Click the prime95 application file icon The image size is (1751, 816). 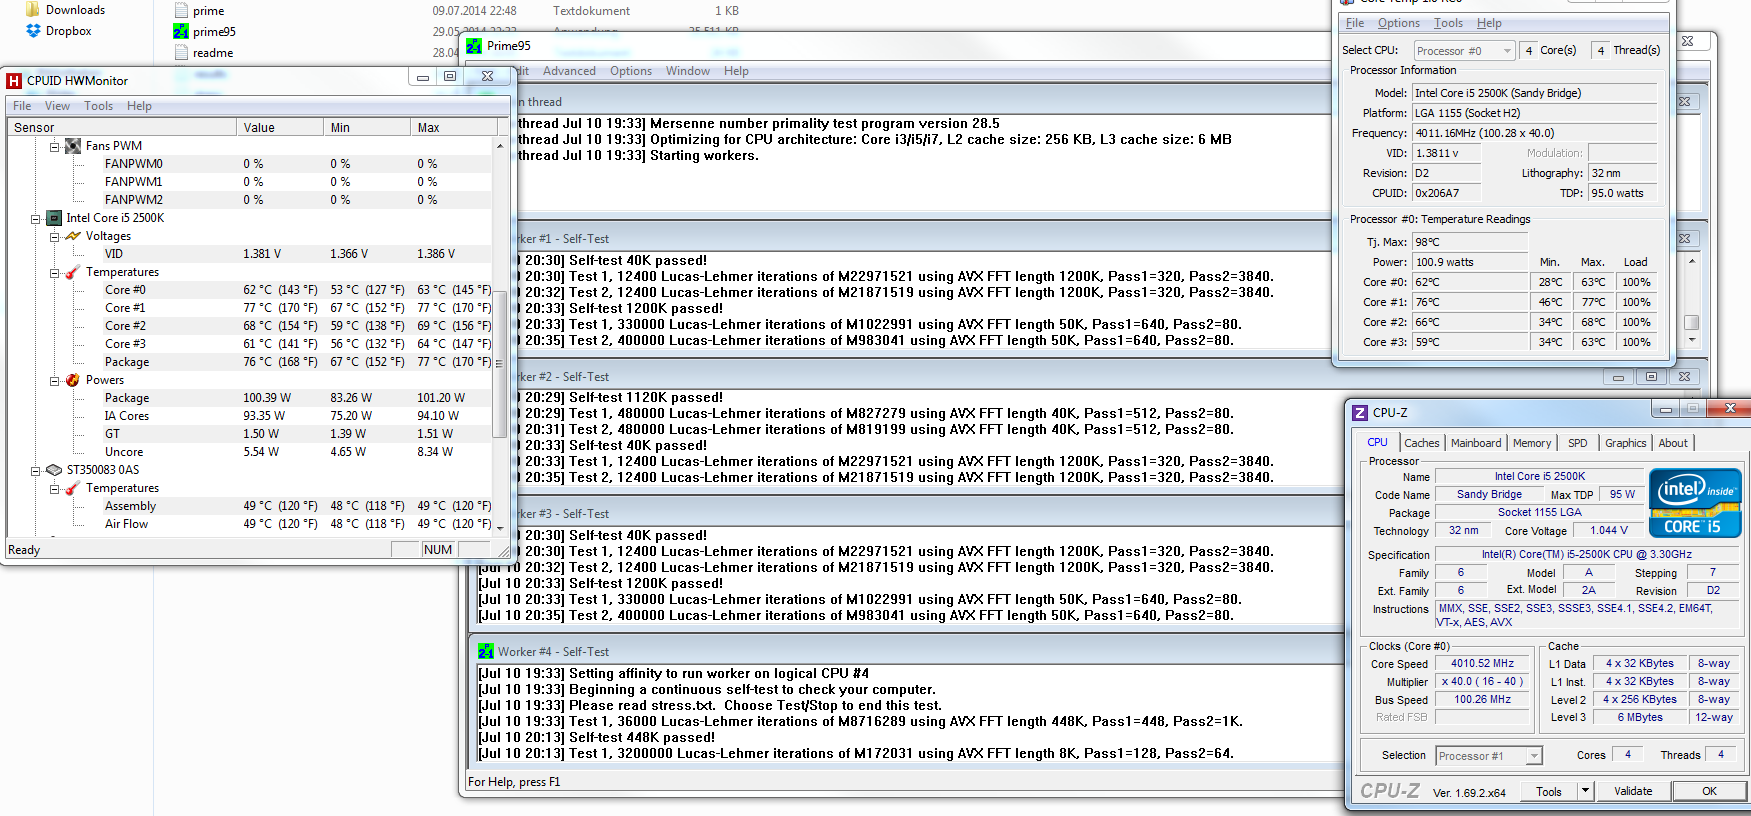click(x=181, y=32)
